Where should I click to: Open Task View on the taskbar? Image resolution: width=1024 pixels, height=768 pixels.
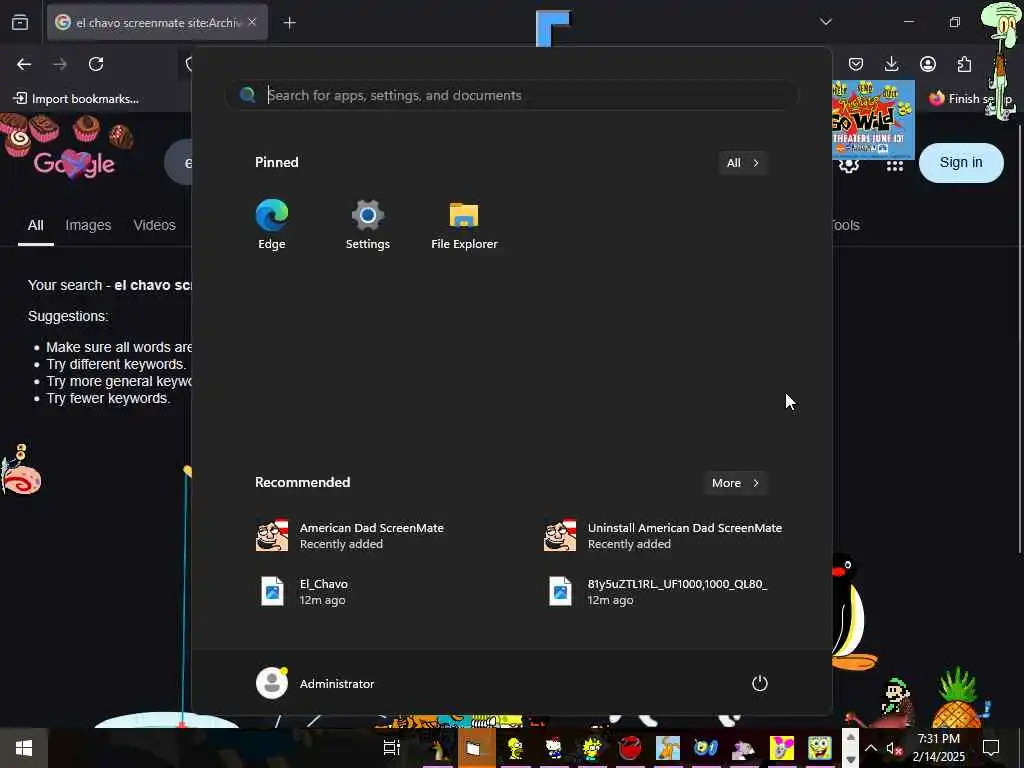click(x=391, y=748)
